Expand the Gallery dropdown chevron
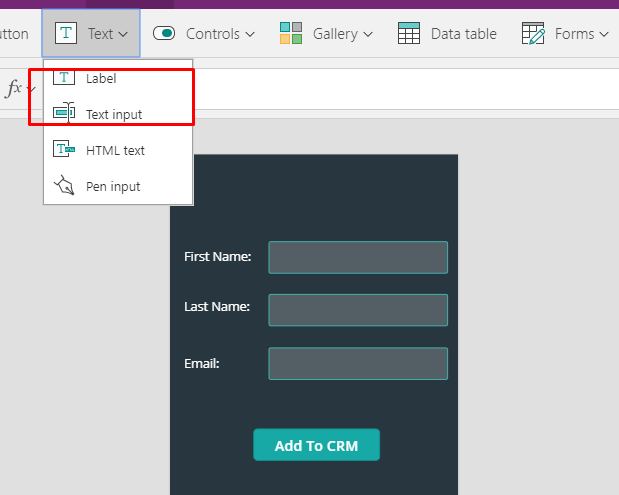This screenshot has height=495, width=619. 368,34
